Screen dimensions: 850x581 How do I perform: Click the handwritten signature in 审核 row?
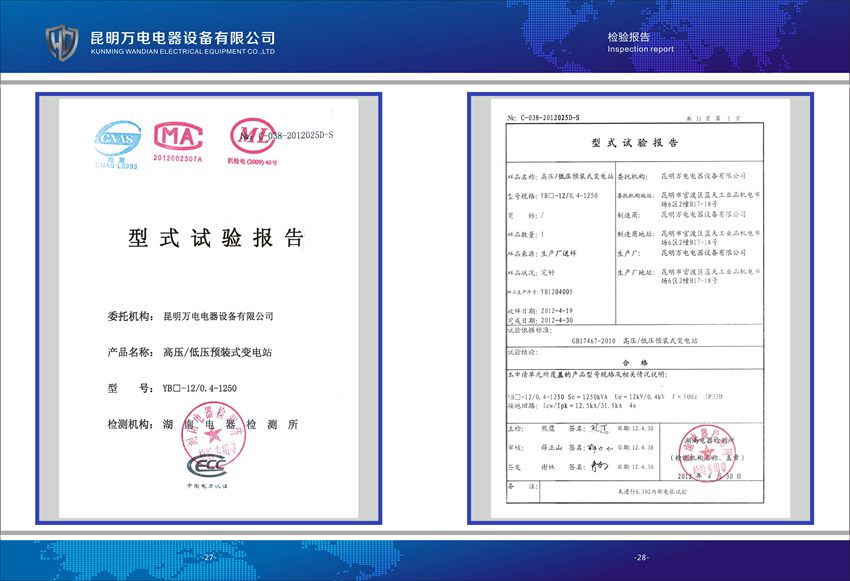(x=599, y=448)
